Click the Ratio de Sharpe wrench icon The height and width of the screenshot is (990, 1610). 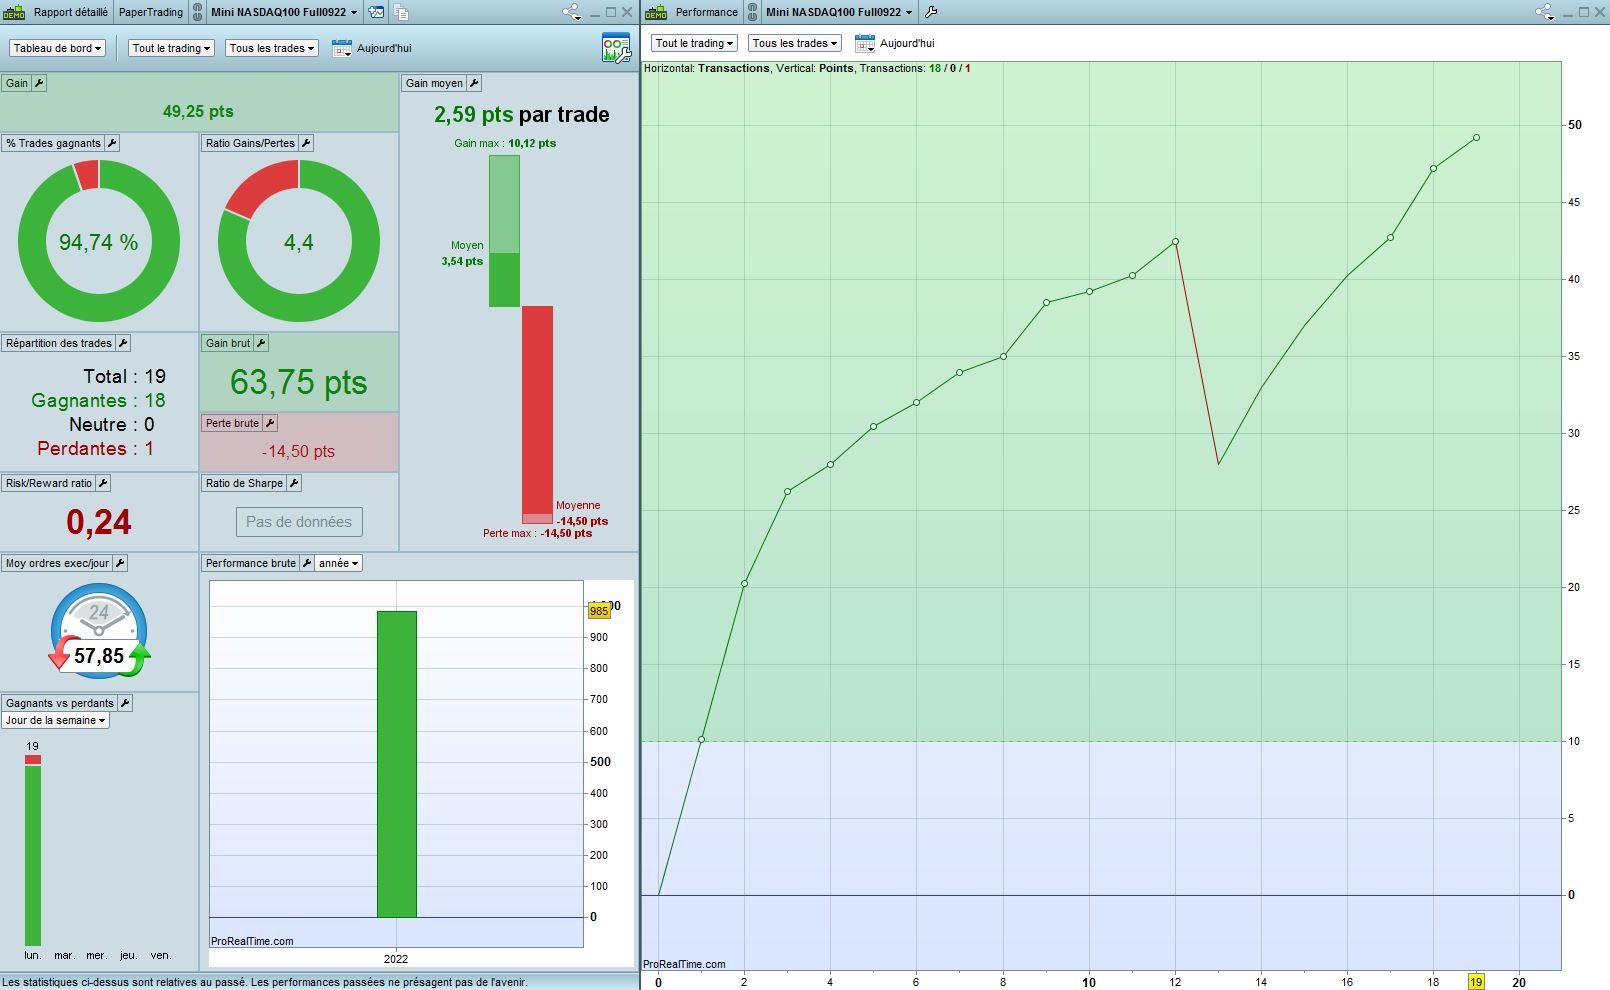click(294, 483)
